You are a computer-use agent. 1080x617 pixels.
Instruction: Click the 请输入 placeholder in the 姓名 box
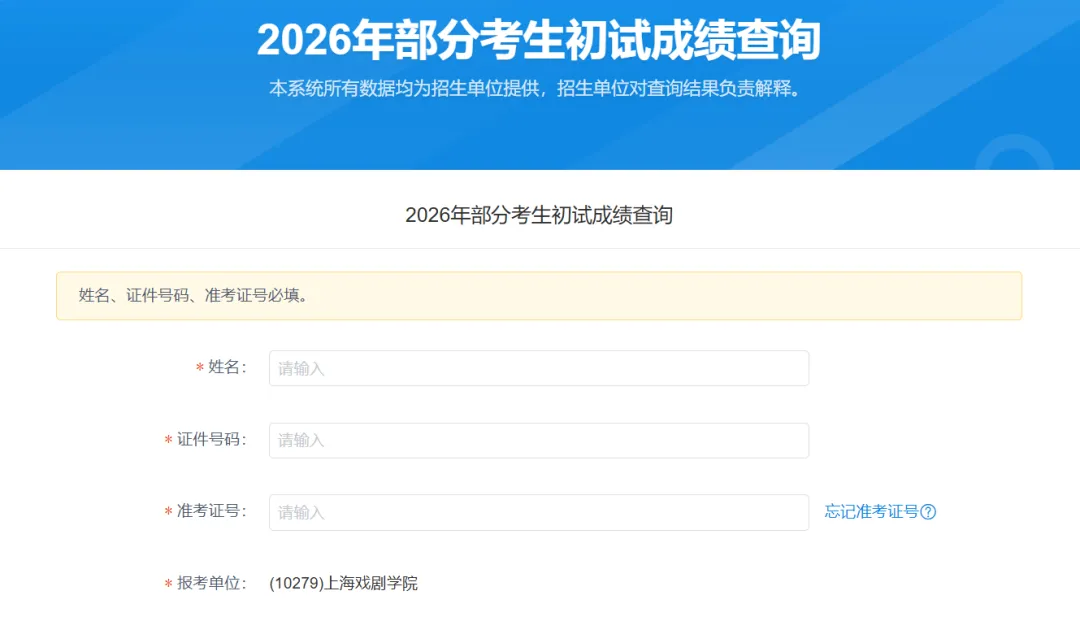tap(301, 369)
